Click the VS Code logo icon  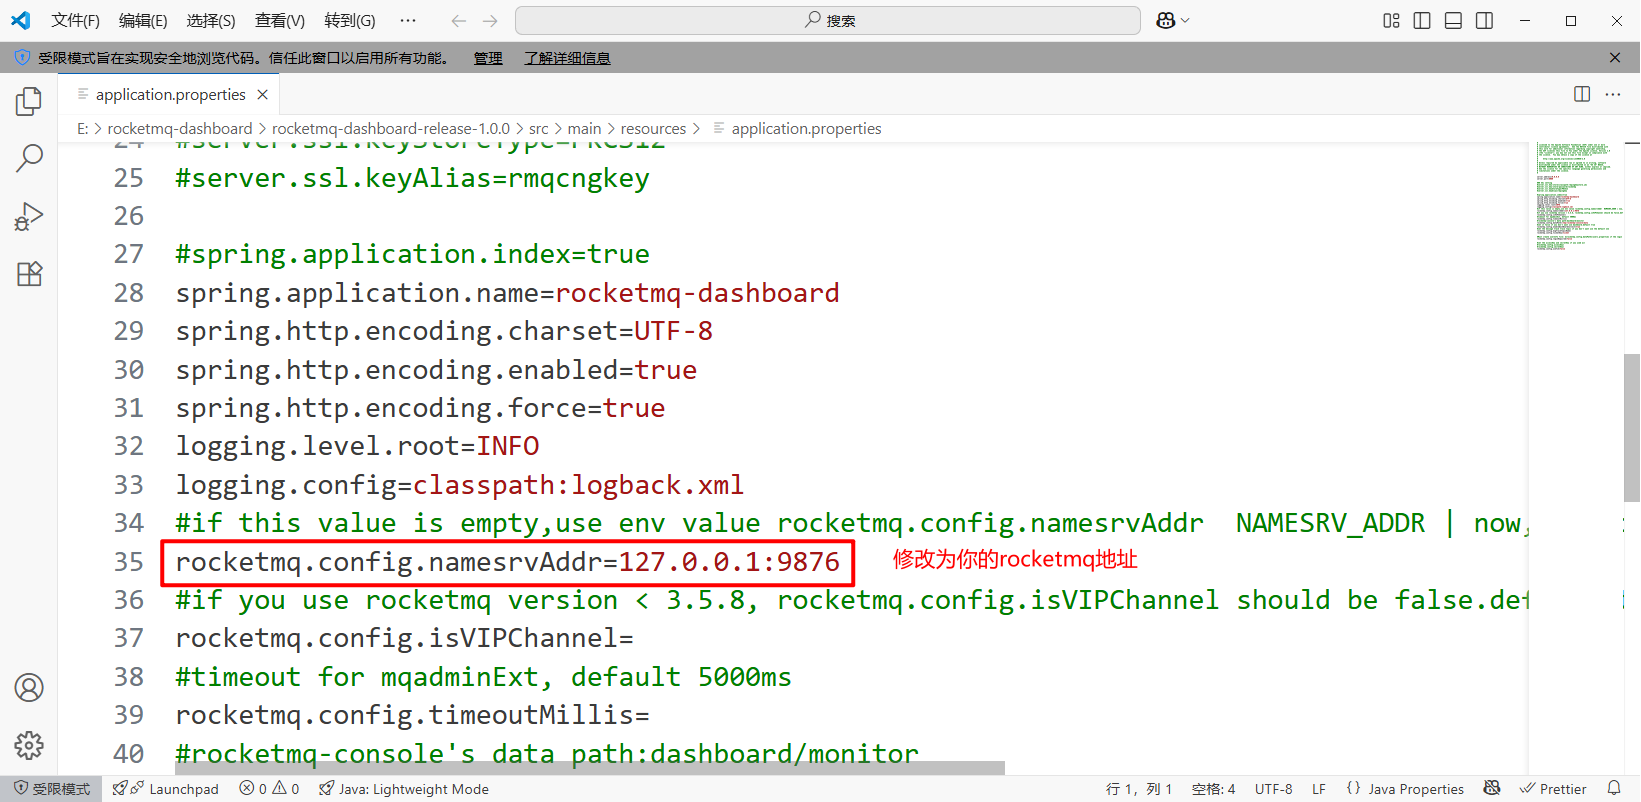point(21,20)
